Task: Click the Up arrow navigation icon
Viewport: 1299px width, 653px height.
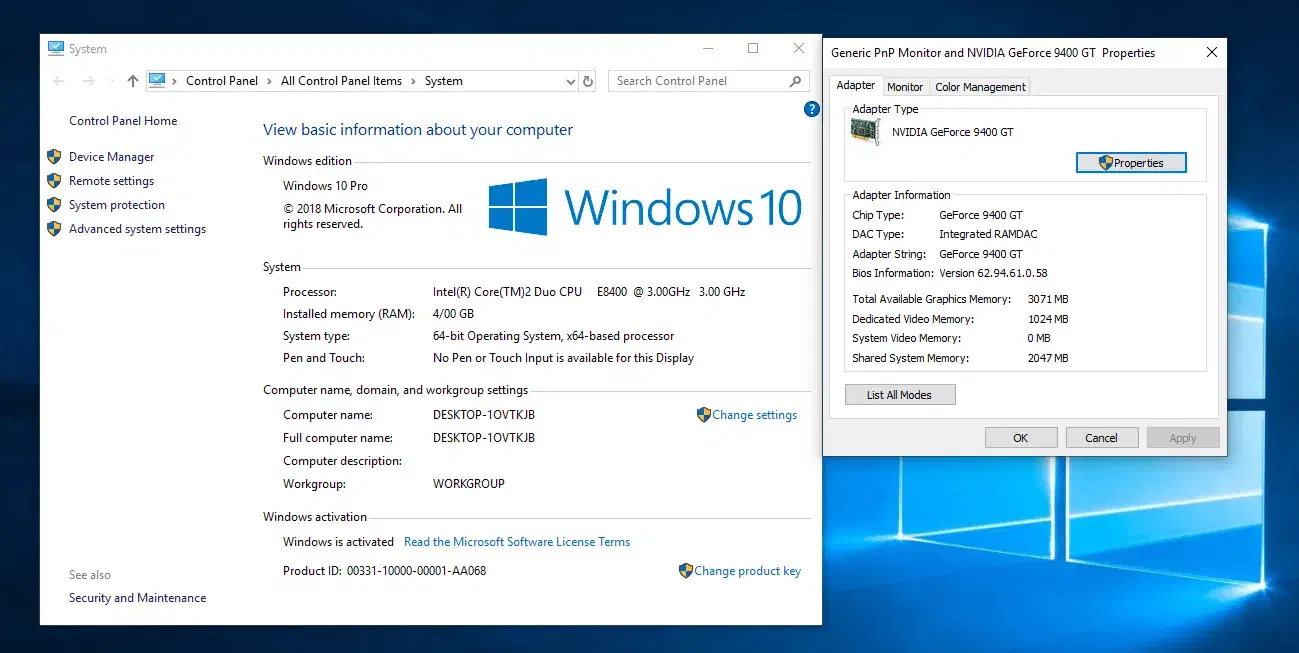Action: [133, 81]
